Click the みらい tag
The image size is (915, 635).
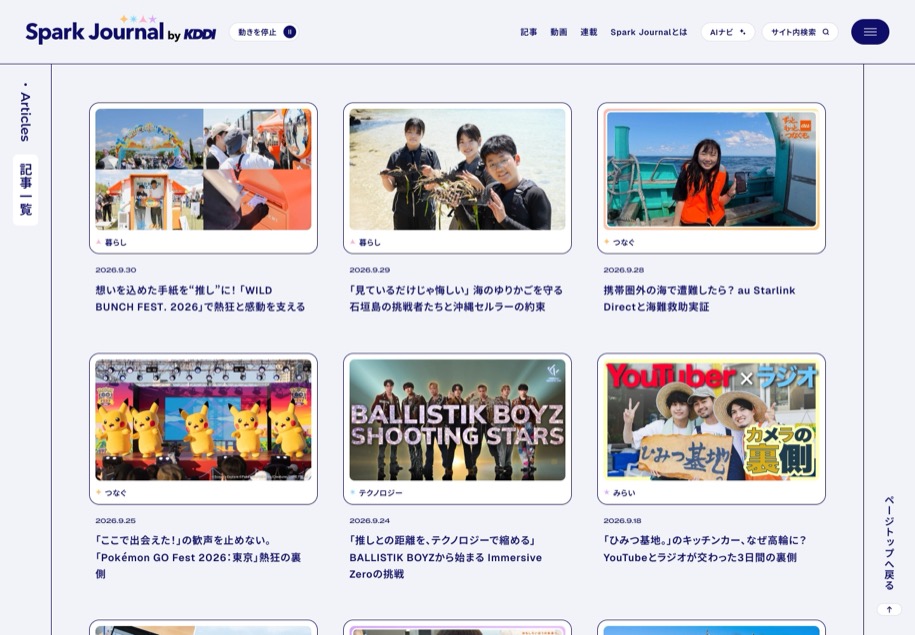coord(620,493)
